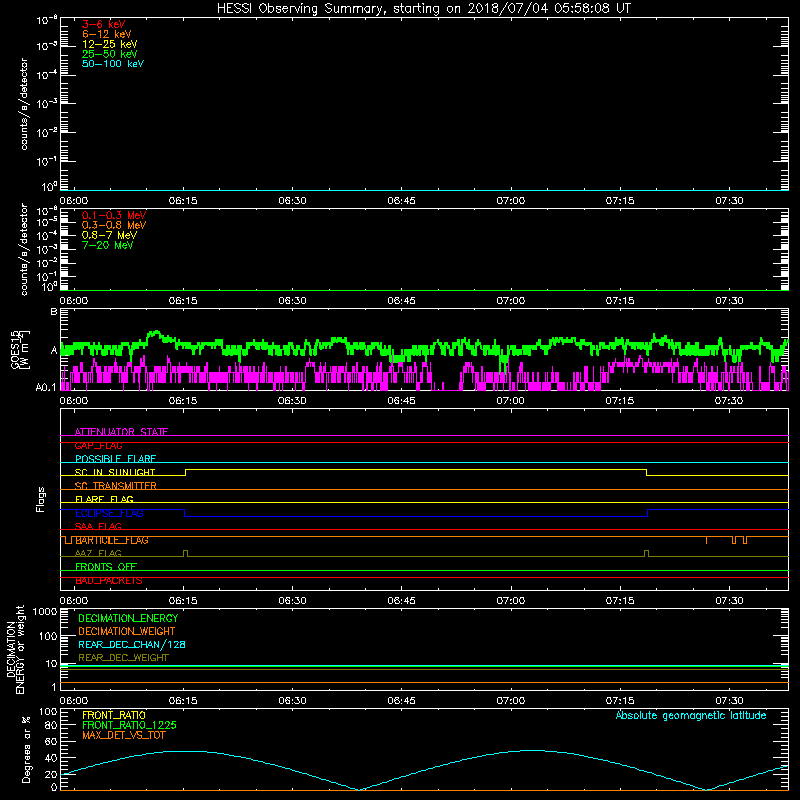
Task: Click the 1000 tick label on decimation axis
Action: point(44,612)
